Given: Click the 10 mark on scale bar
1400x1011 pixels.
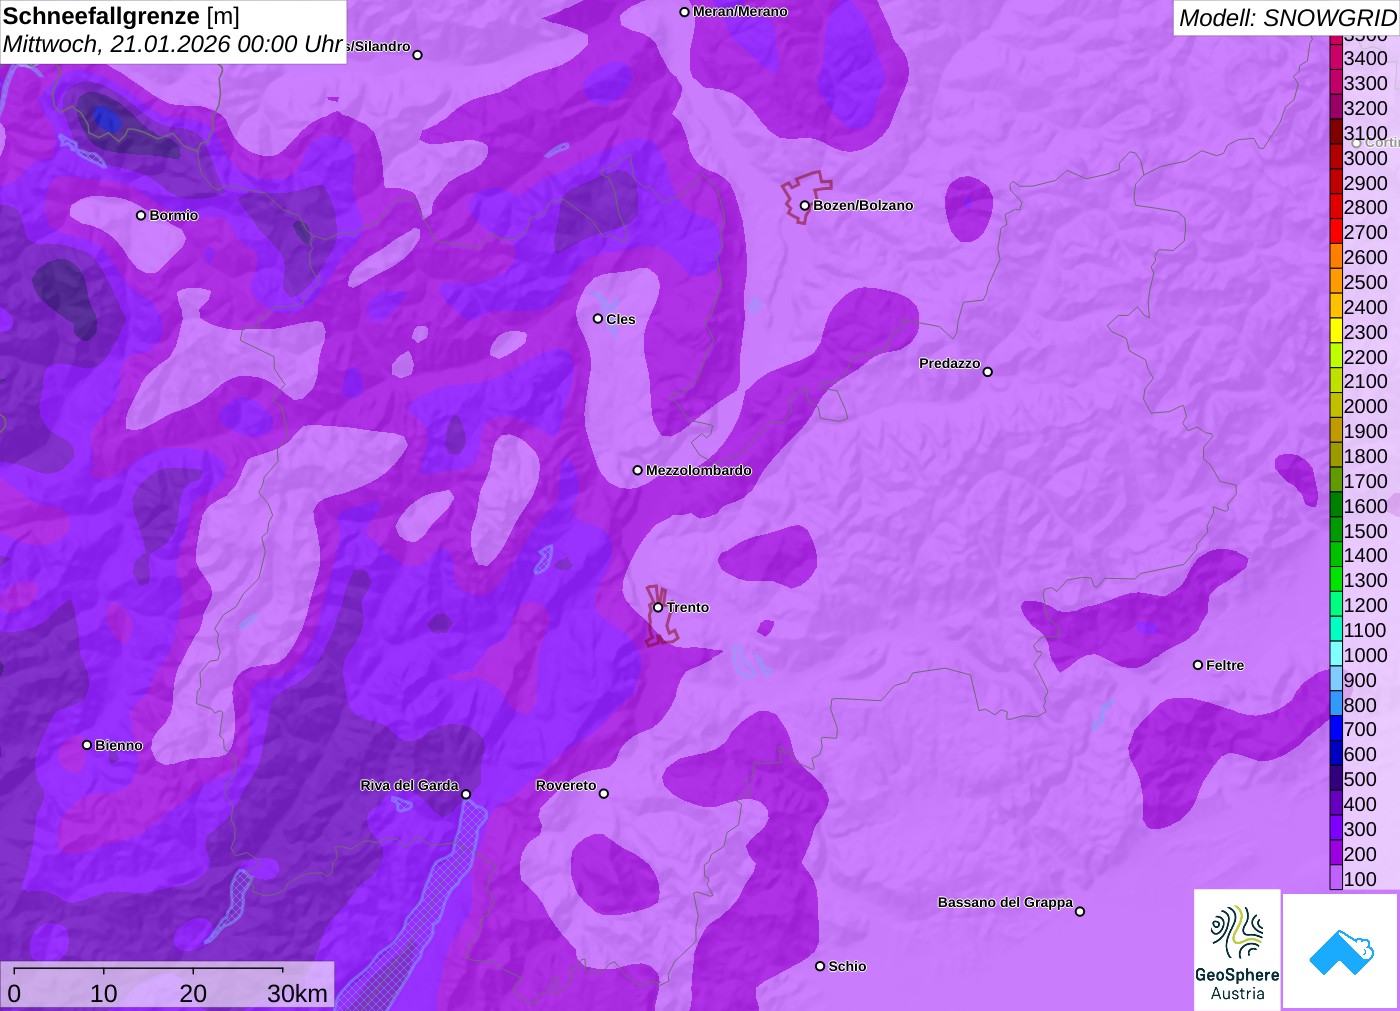Looking at the screenshot, I should (x=104, y=993).
